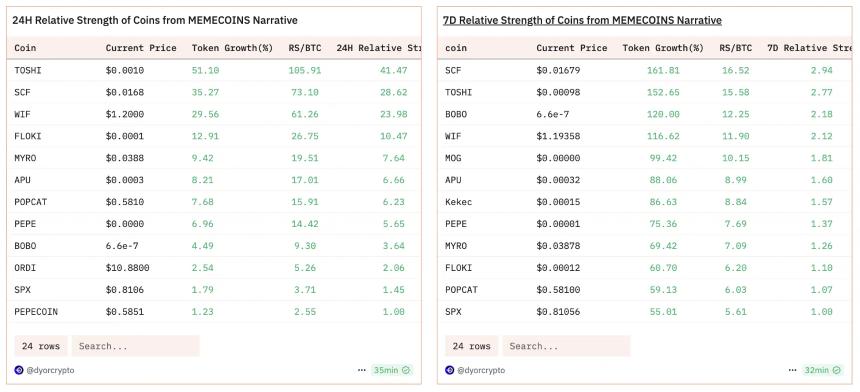Image resolution: width=860 pixels, height=392 pixels.
Task: Open three-dot options menu in 24H panel
Action: (361, 370)
